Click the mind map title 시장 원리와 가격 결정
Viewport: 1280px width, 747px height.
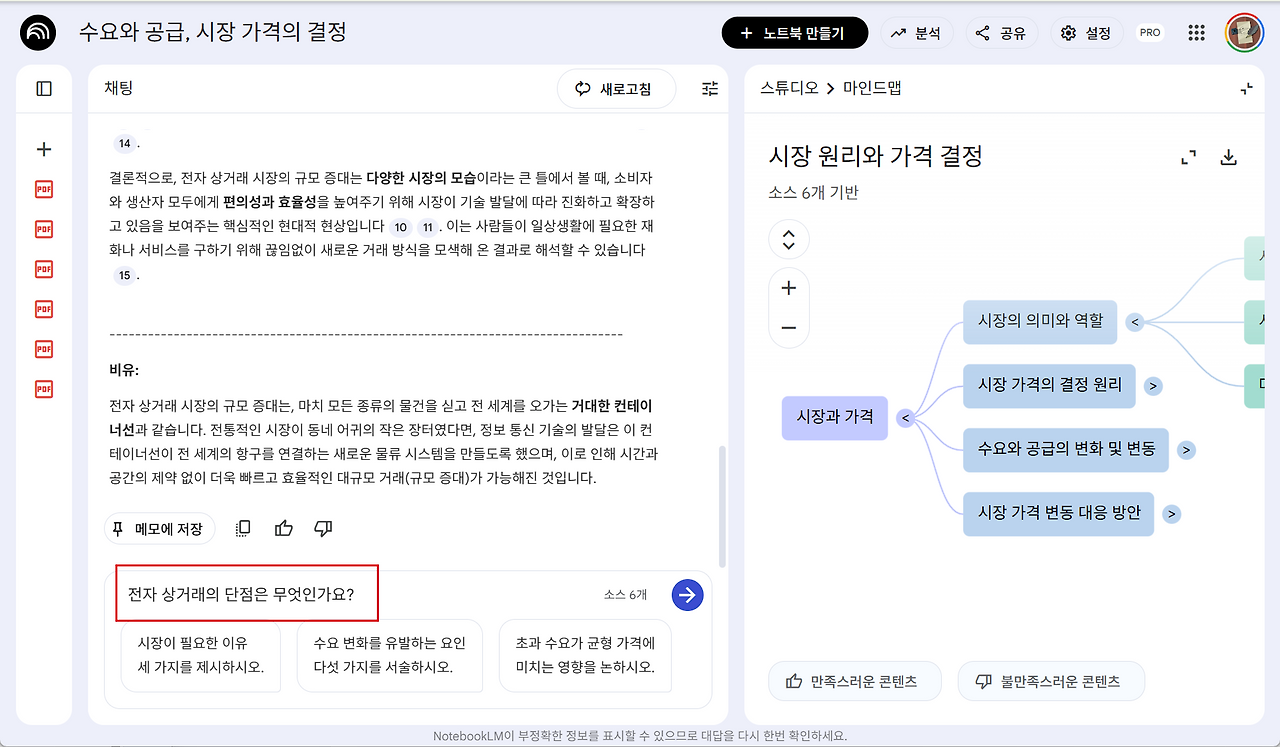click(x=876, y=156)
